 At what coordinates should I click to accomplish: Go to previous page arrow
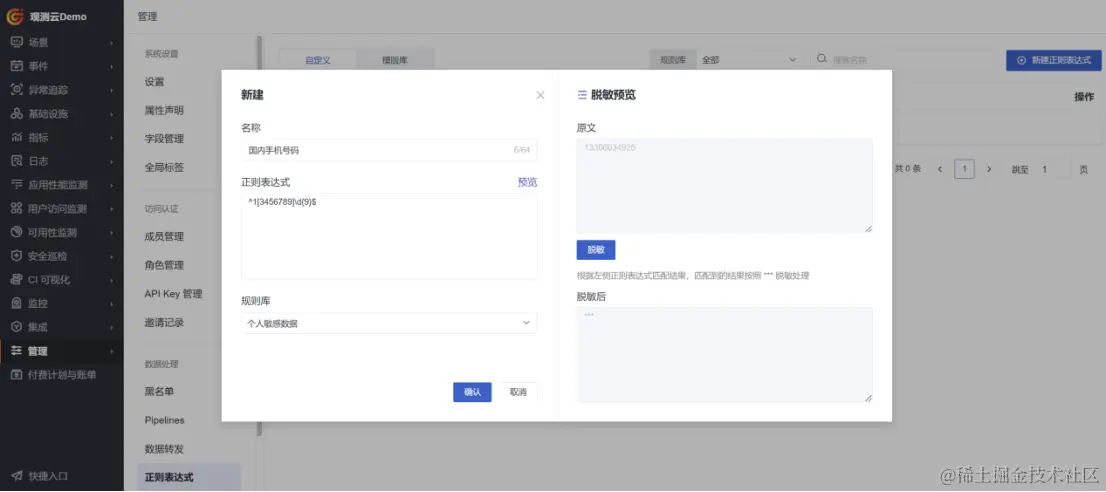940,169
